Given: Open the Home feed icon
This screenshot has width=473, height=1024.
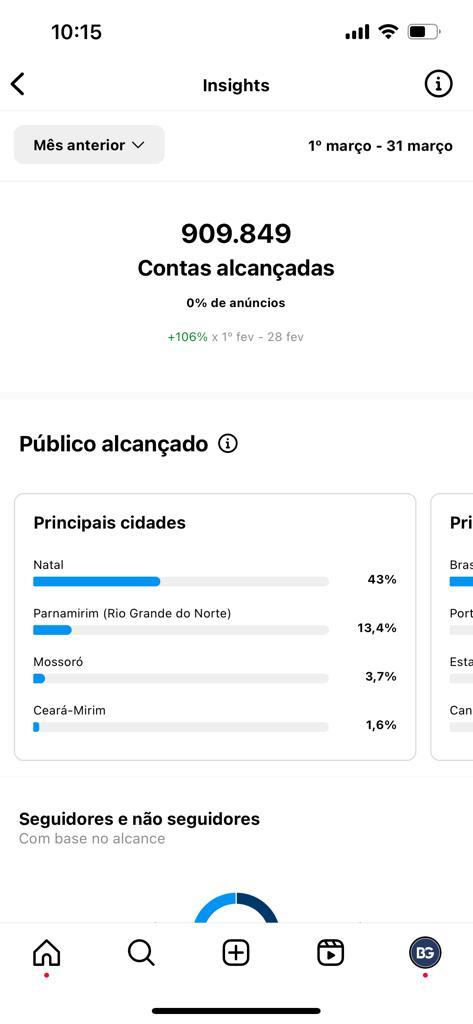Looking at the screenshot, I should pos(46,953).
